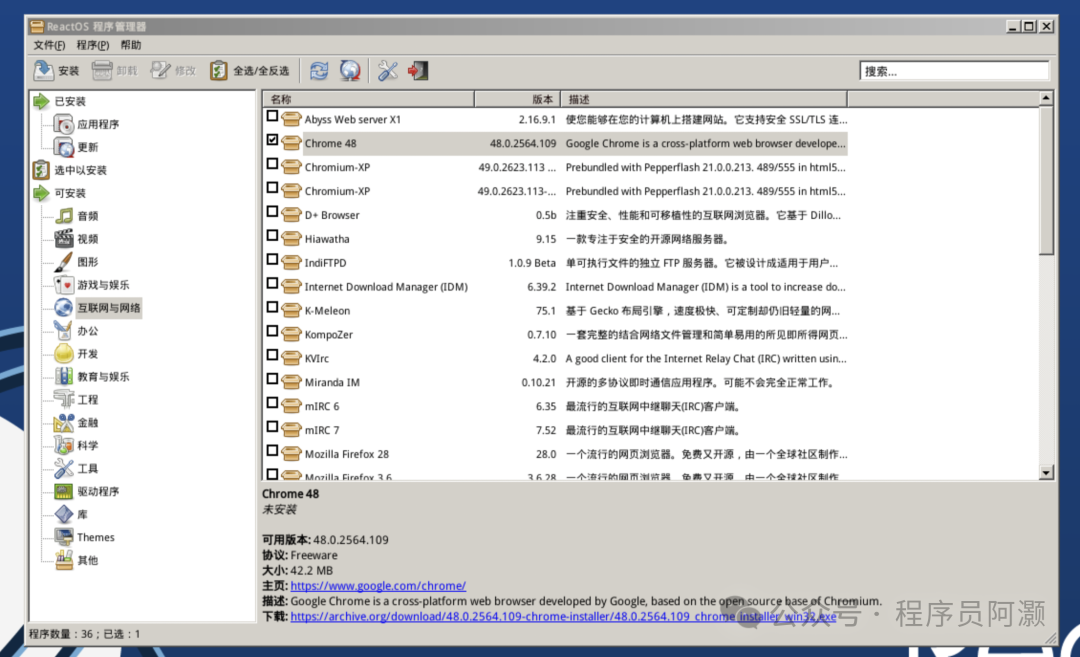
Task: Select the mIRC 7 row
Action: 554,430
